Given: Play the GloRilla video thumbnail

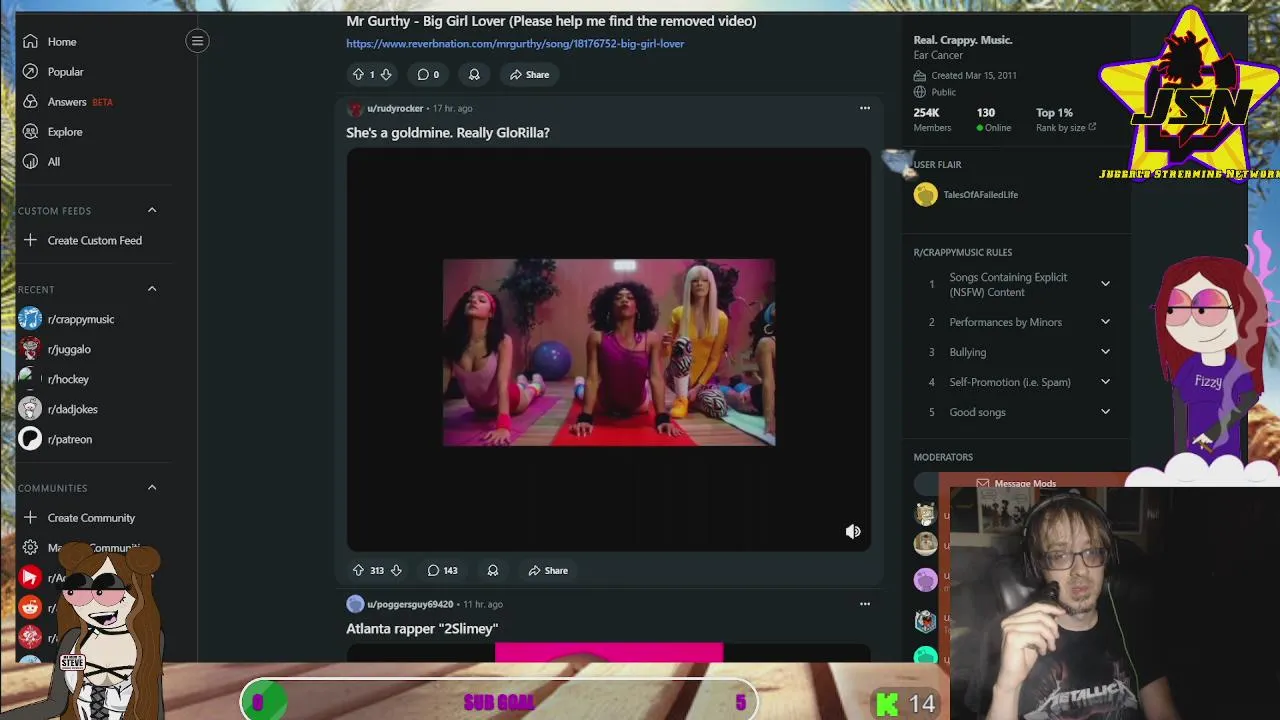Looking at the screenshot, I should tap(609, 352).
